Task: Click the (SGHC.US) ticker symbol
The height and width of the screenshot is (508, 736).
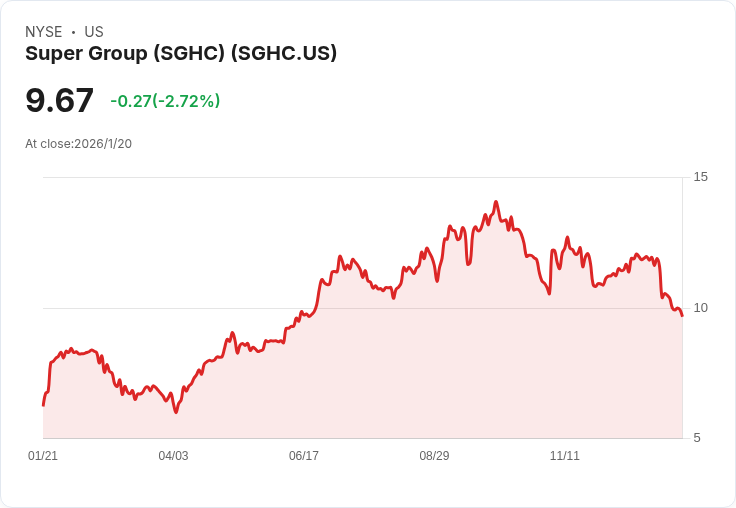Action: click(x=283, y=54)
